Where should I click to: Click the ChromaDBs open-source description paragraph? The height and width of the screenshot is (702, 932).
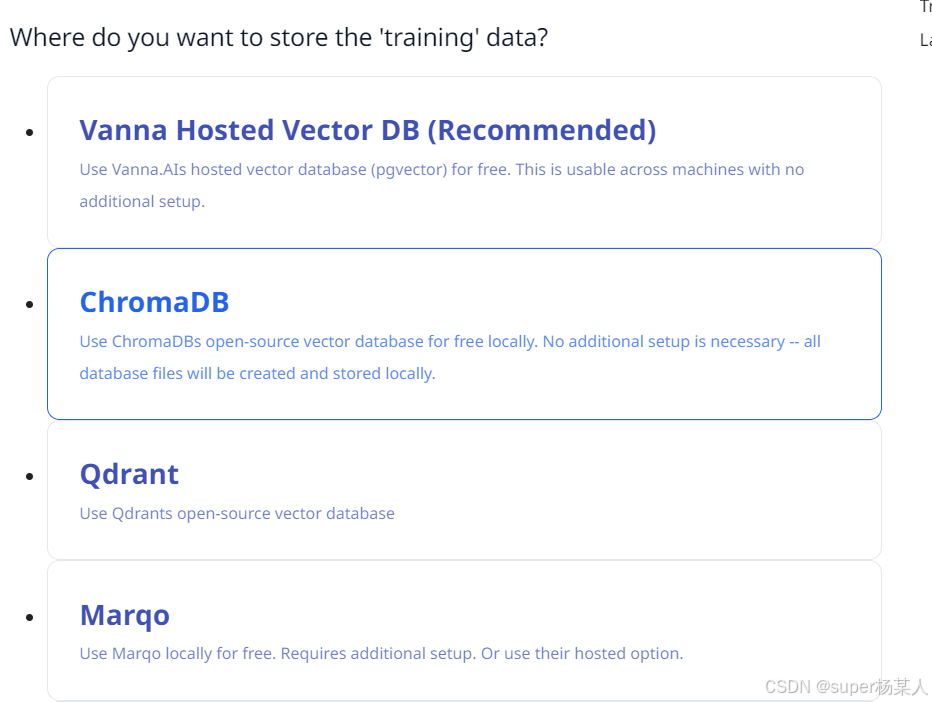coord(450,342)
